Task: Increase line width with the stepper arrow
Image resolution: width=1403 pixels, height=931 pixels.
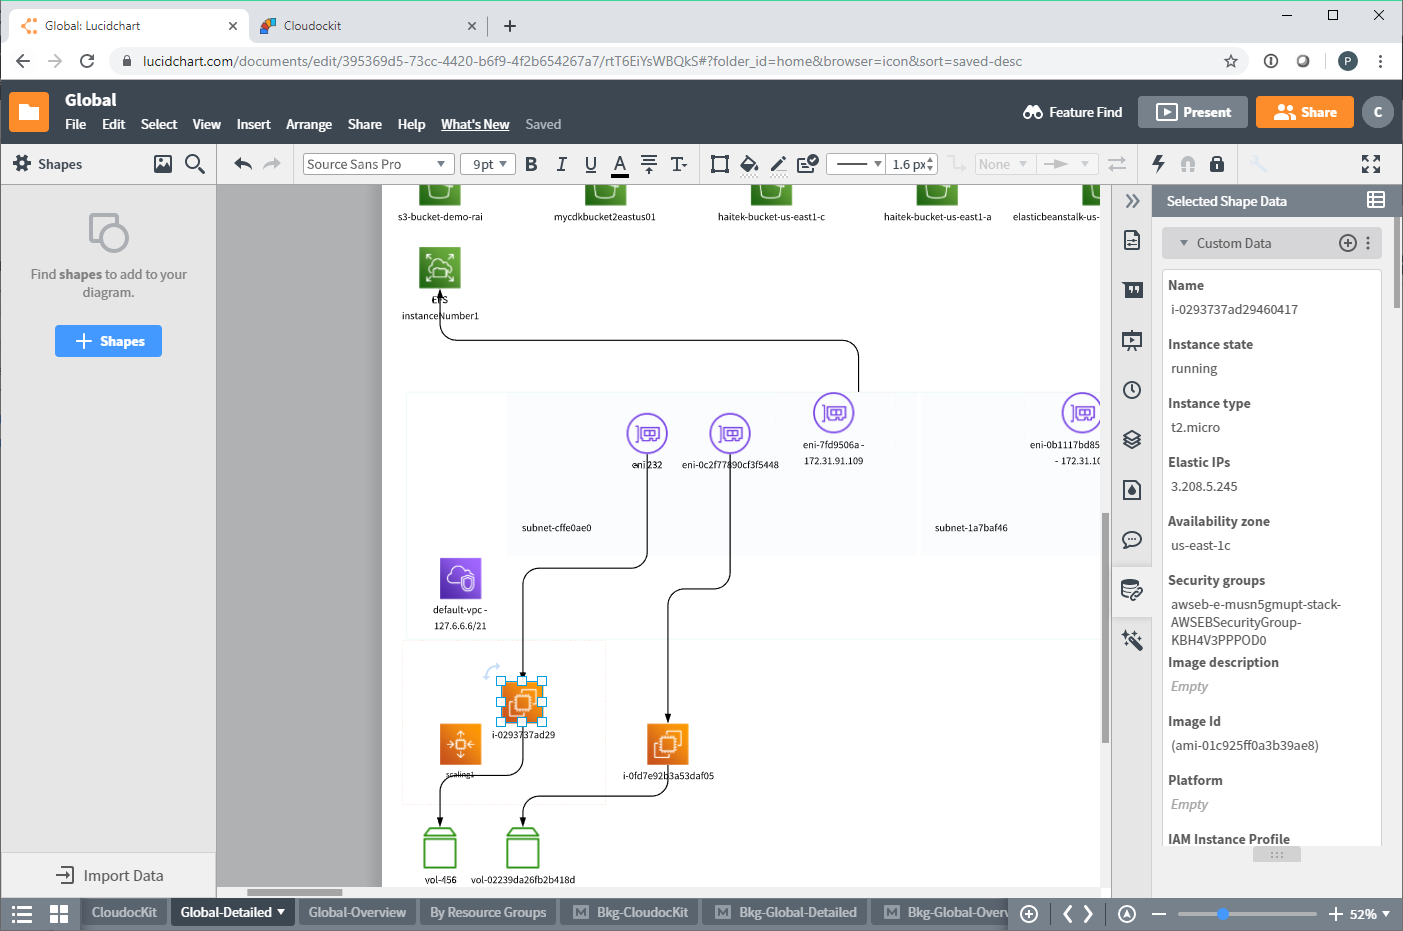Action: pos(931,157)
